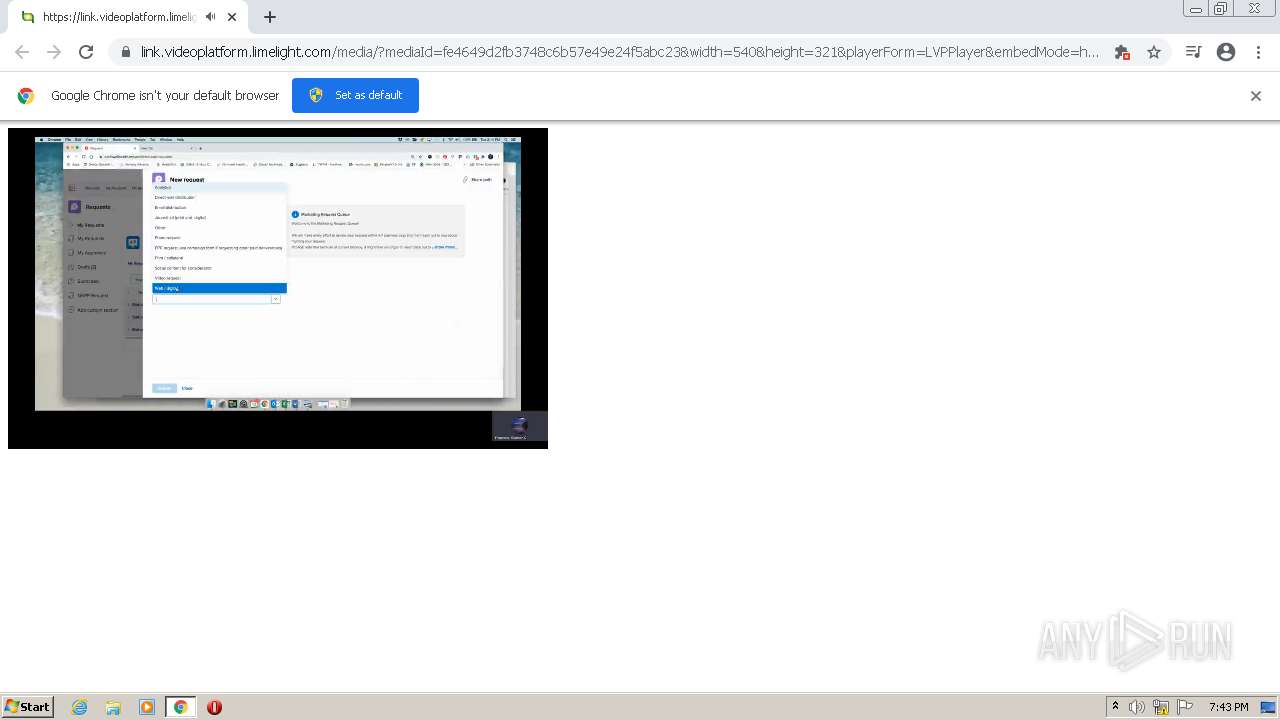Screen dimensions: 1280x720
Task: Mute the tab audio speaker icon
Action: click(210, 17)
